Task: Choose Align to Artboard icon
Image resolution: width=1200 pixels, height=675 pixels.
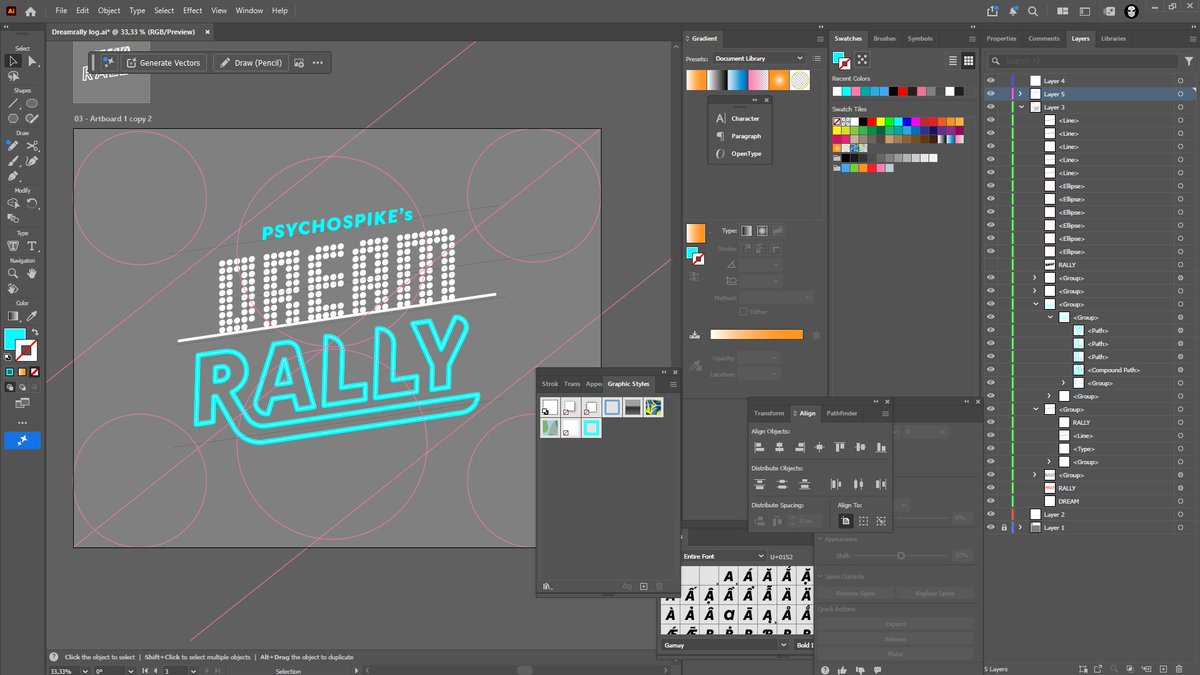Action: tap(846, 521)
